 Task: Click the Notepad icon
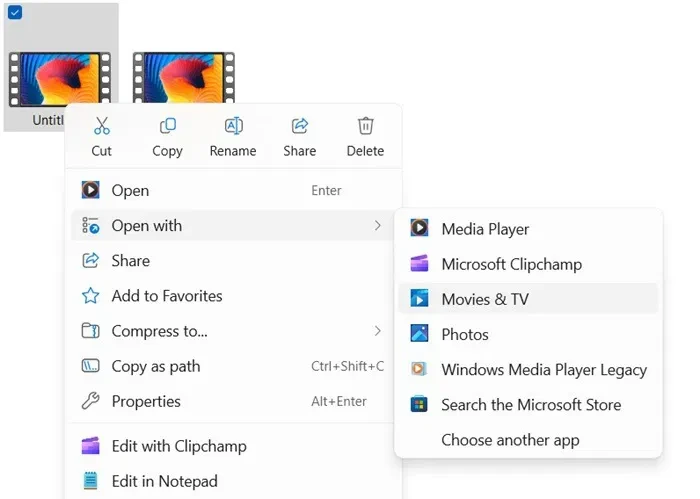[91, 481]
